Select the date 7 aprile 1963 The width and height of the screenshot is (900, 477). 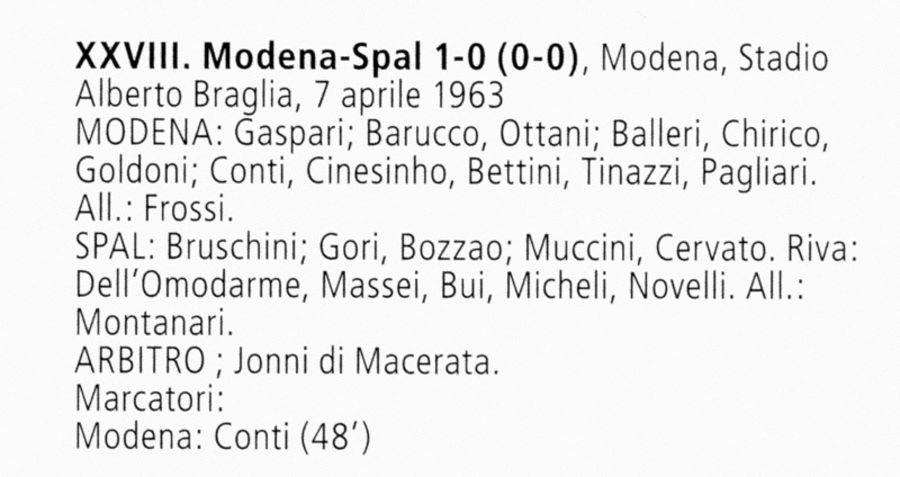(409, 97)
